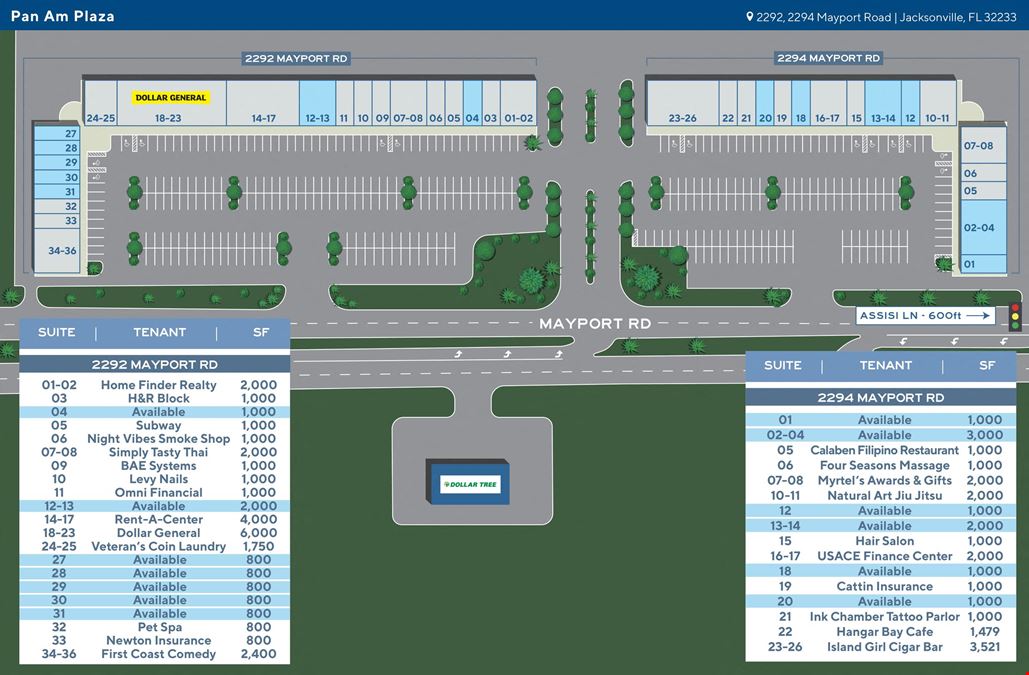Click the Levy Nails tenant row
Screen dimensions: 1029x675
click(155, 479)
